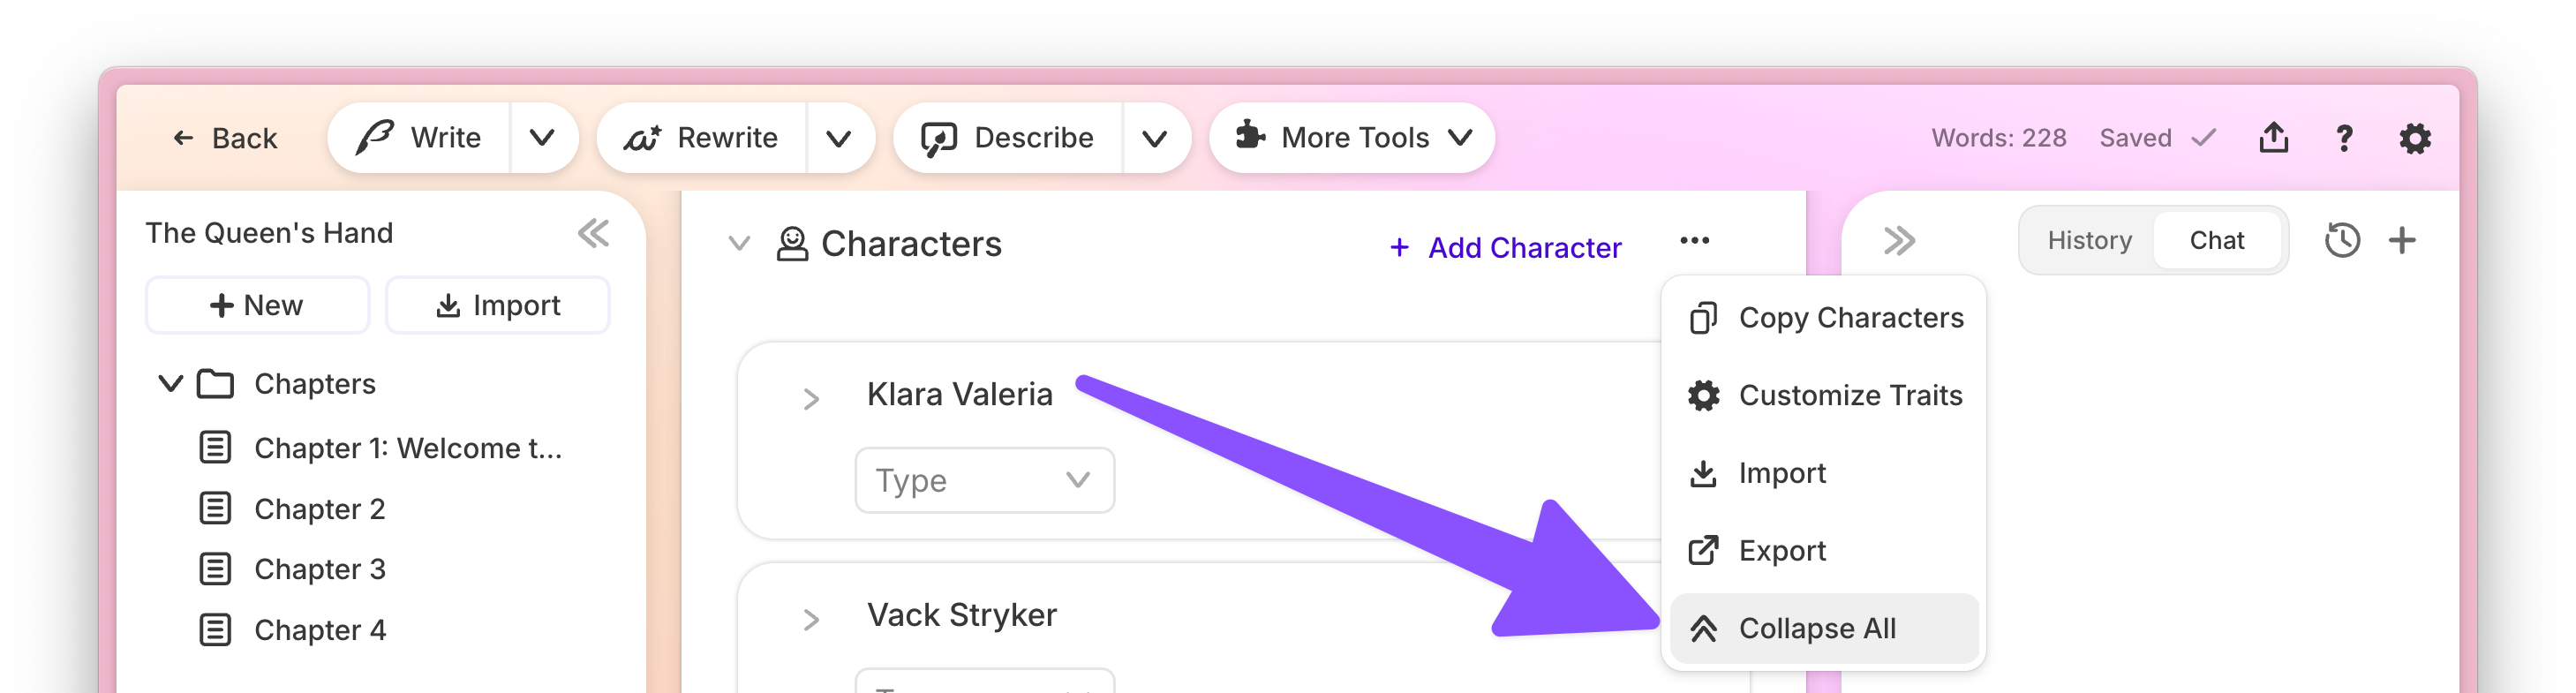Switch to the Chat tab
Viewport: 2576px width, 693px height.
(x=2216, y=240)
